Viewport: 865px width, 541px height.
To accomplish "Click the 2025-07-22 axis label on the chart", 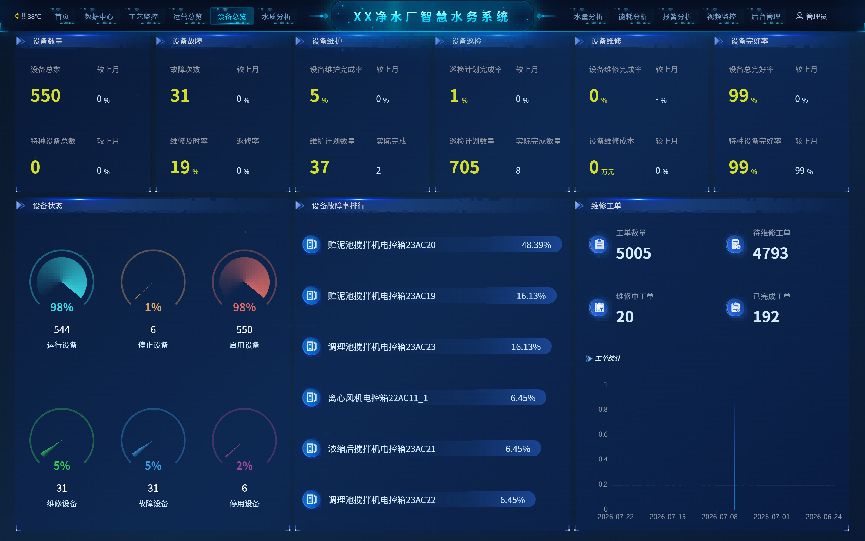I will (615, 517).
